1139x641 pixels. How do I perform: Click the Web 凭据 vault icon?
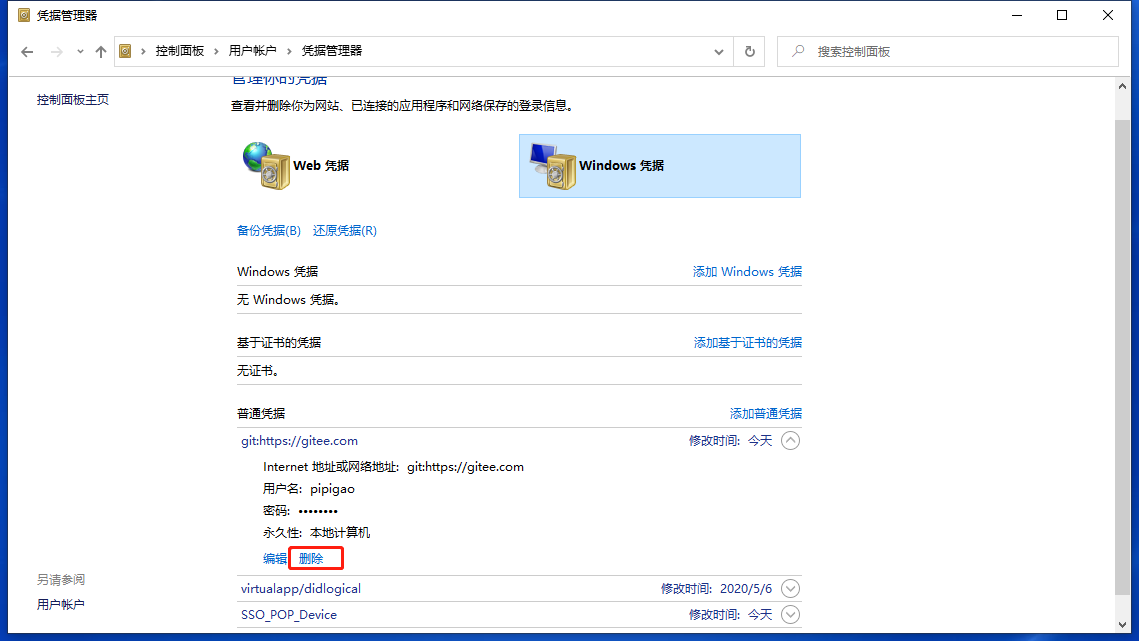point(268,164)
